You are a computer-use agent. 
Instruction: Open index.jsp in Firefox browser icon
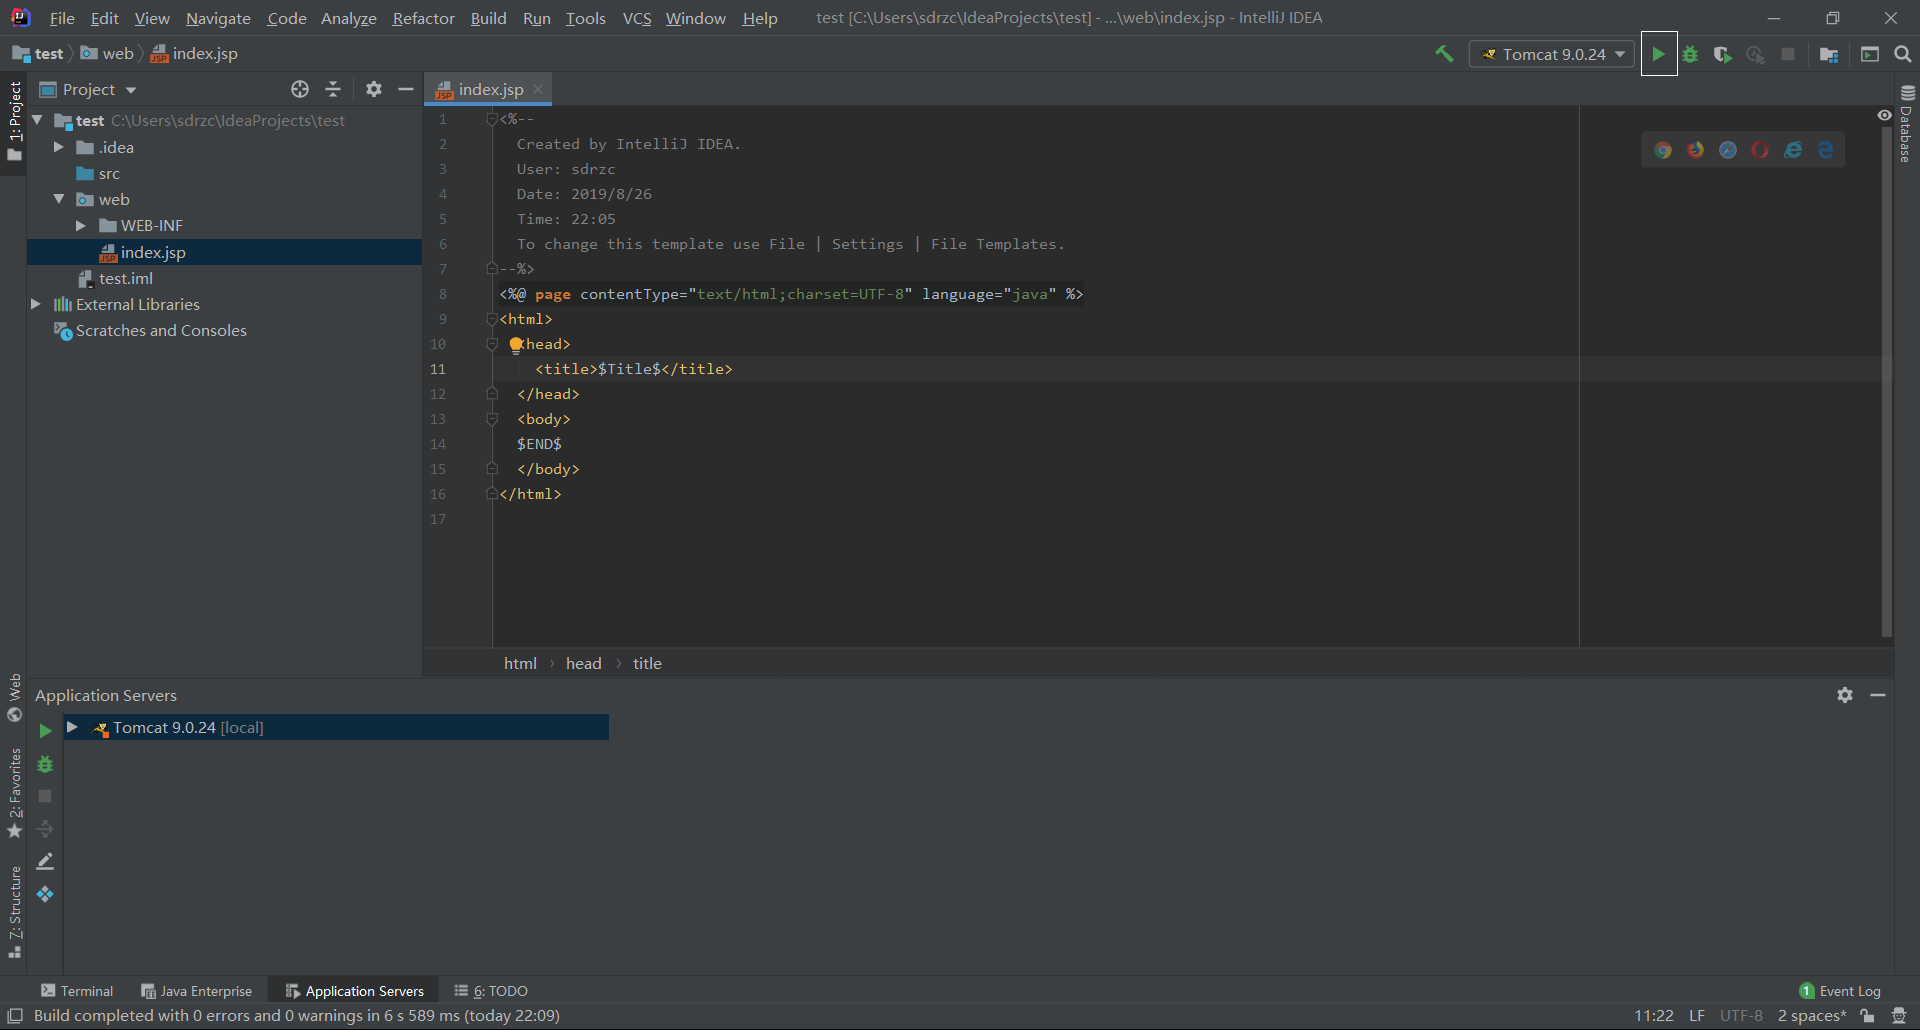coord(1695,150)
